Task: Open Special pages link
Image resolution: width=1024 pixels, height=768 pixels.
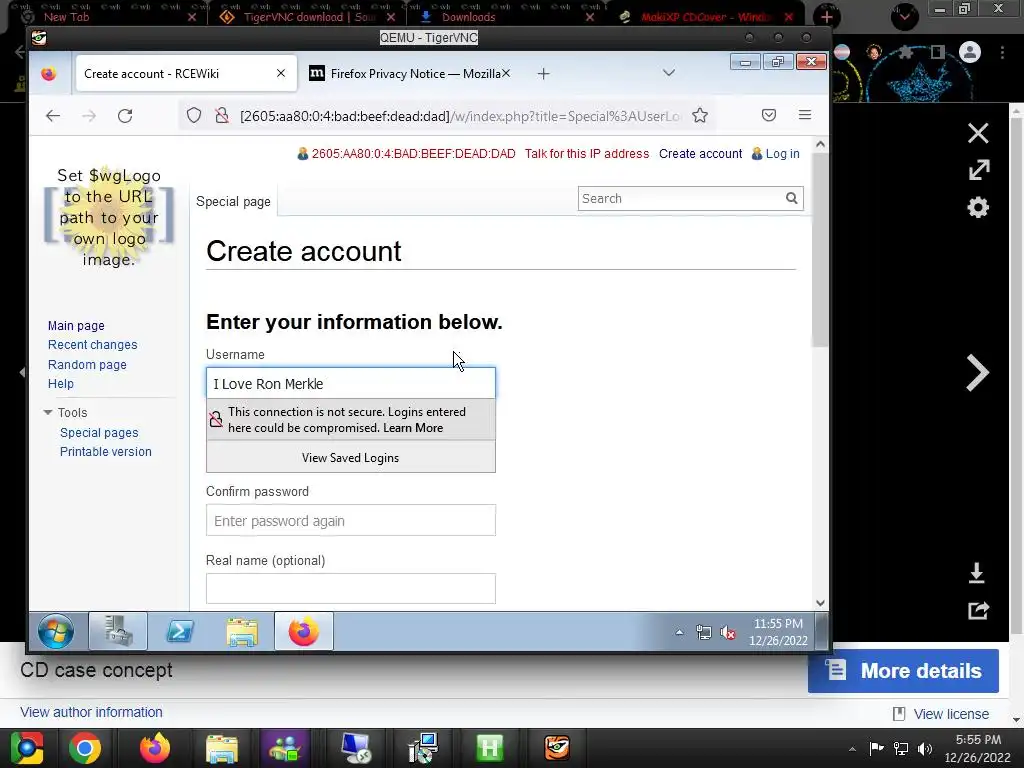Action: pos(99,433)
